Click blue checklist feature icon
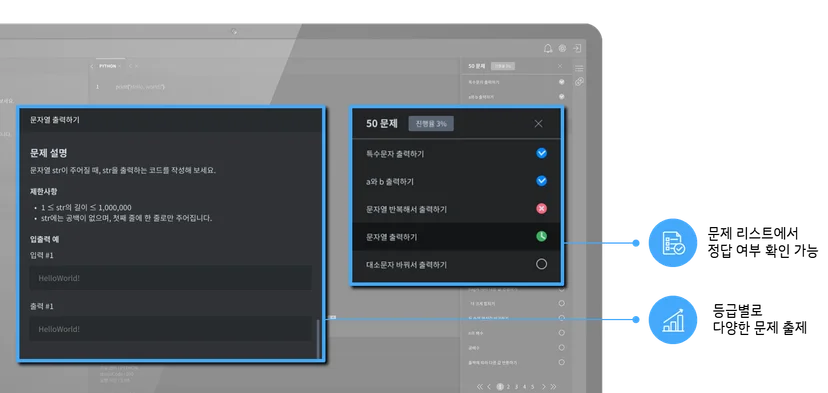 click(x=673, y=242)
